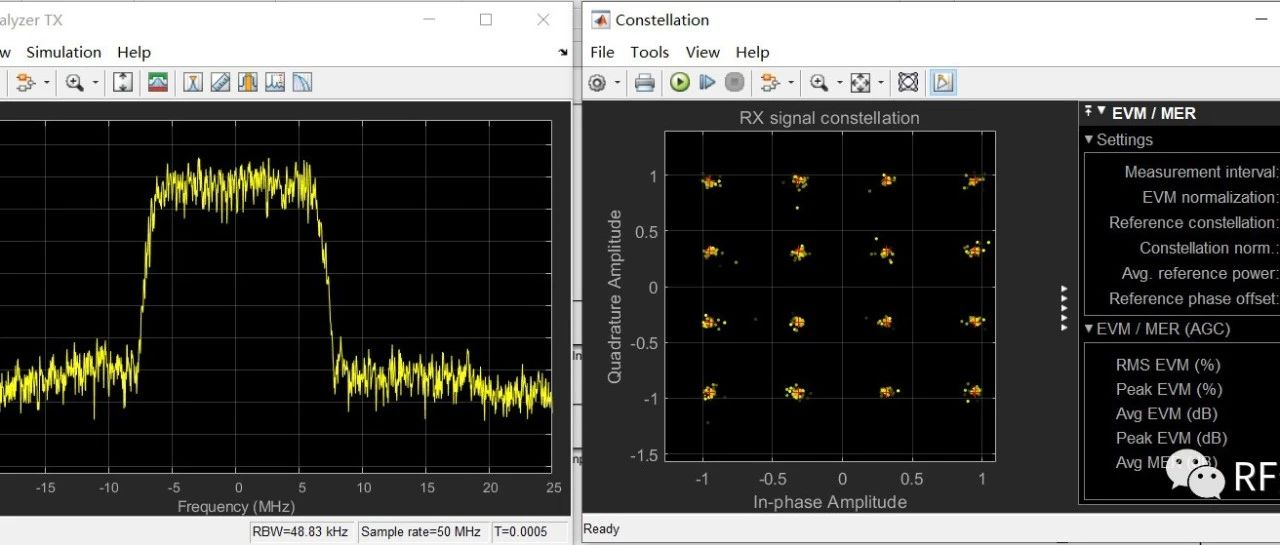Open the dropdown beside Constellation's highlight block icon

point(790,83)
